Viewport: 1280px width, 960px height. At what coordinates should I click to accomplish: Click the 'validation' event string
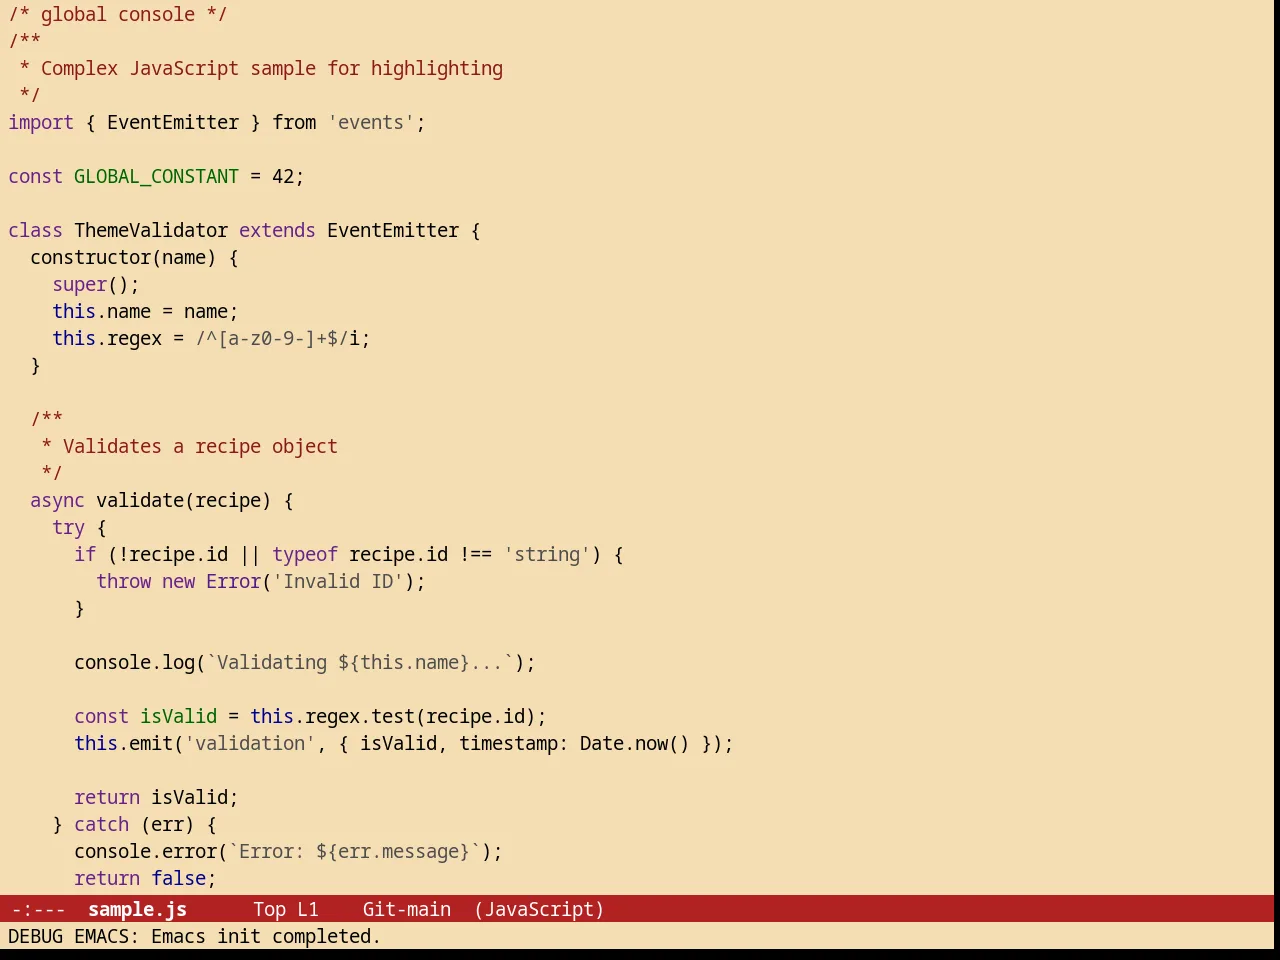tap(250, 743)
